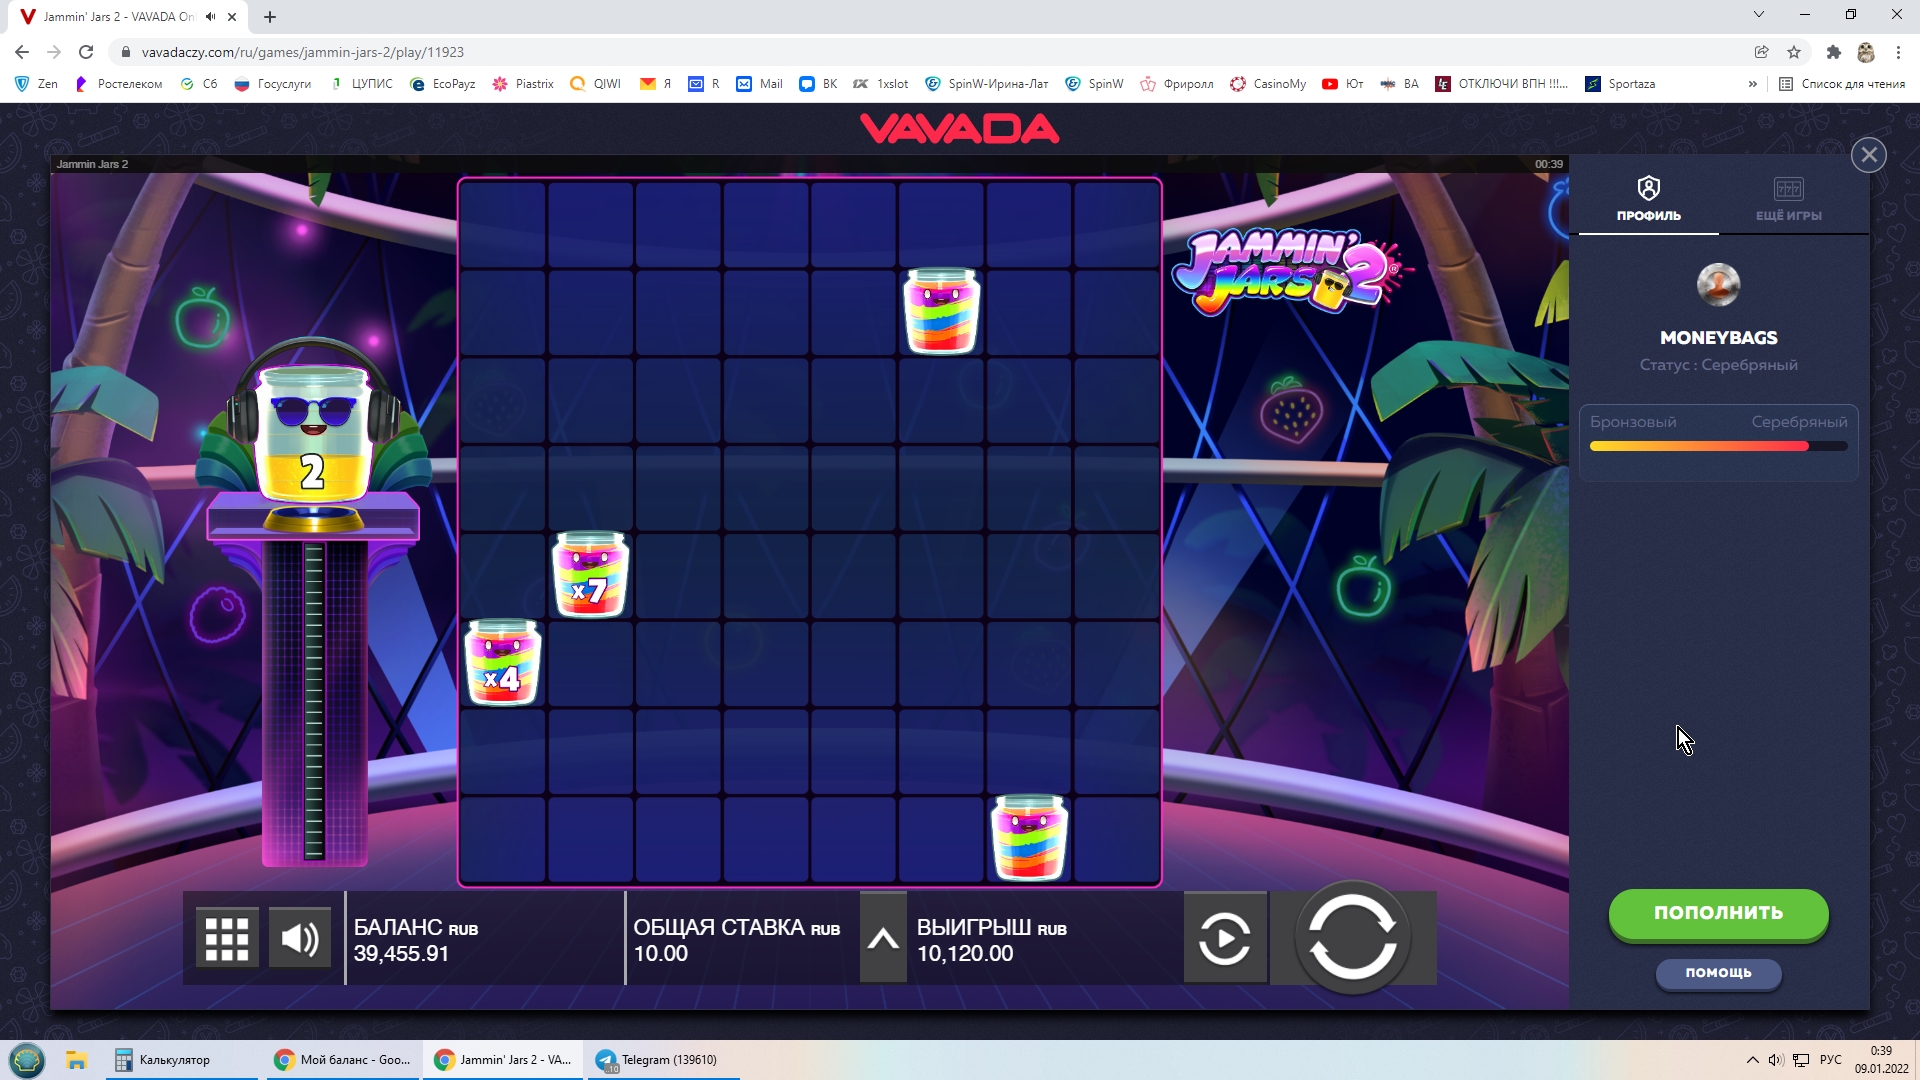Change the РУС input language

(1830, 1060)
